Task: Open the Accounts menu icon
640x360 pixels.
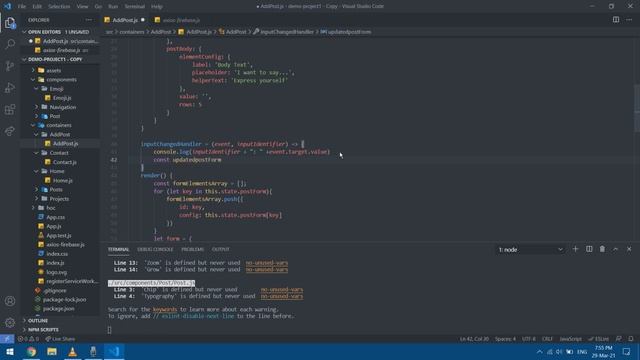Action: (x=10, y=301)
